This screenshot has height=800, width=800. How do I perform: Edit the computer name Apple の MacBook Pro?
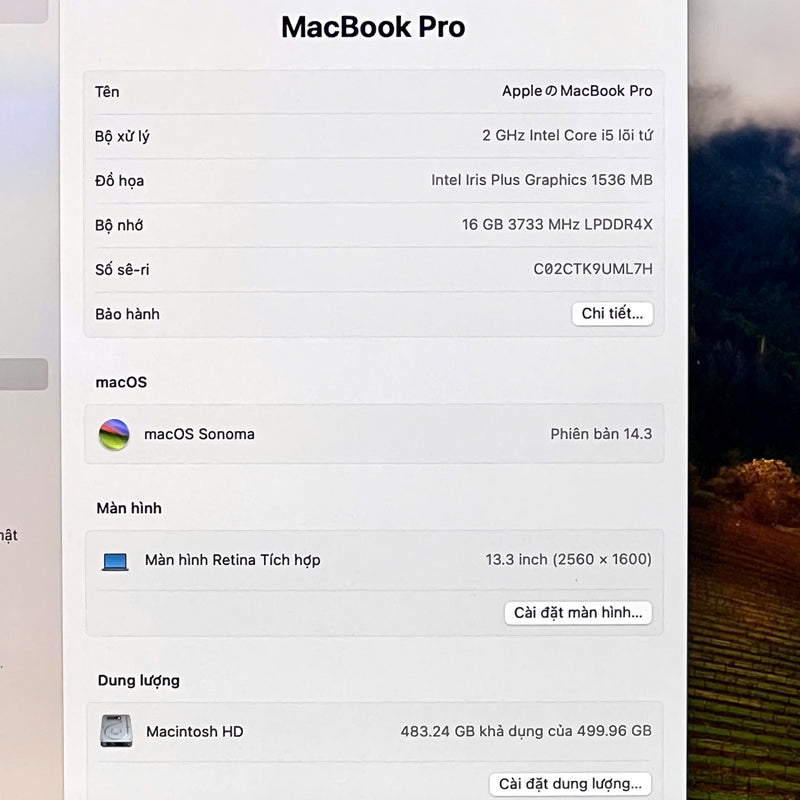tap(576, 91)
